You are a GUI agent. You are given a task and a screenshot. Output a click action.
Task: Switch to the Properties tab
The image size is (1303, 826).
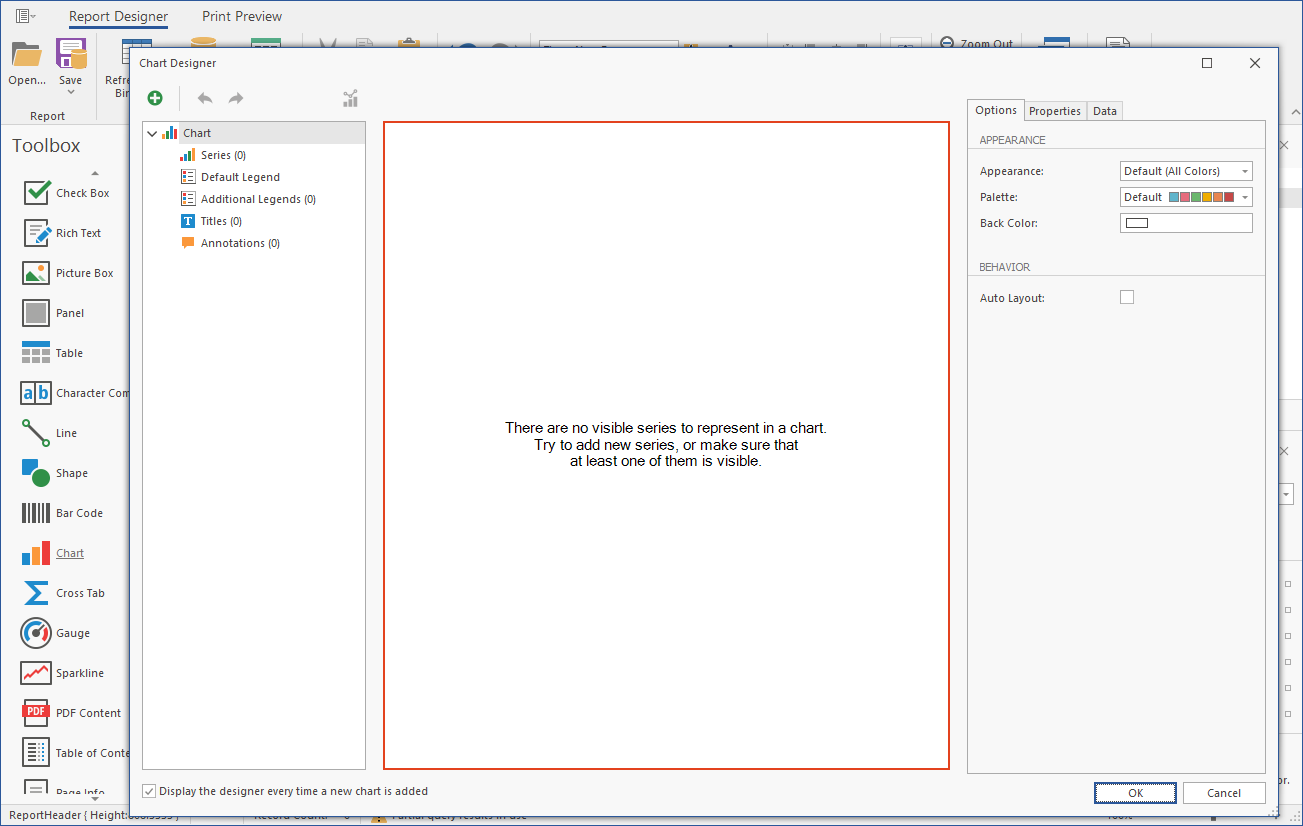1054,111
